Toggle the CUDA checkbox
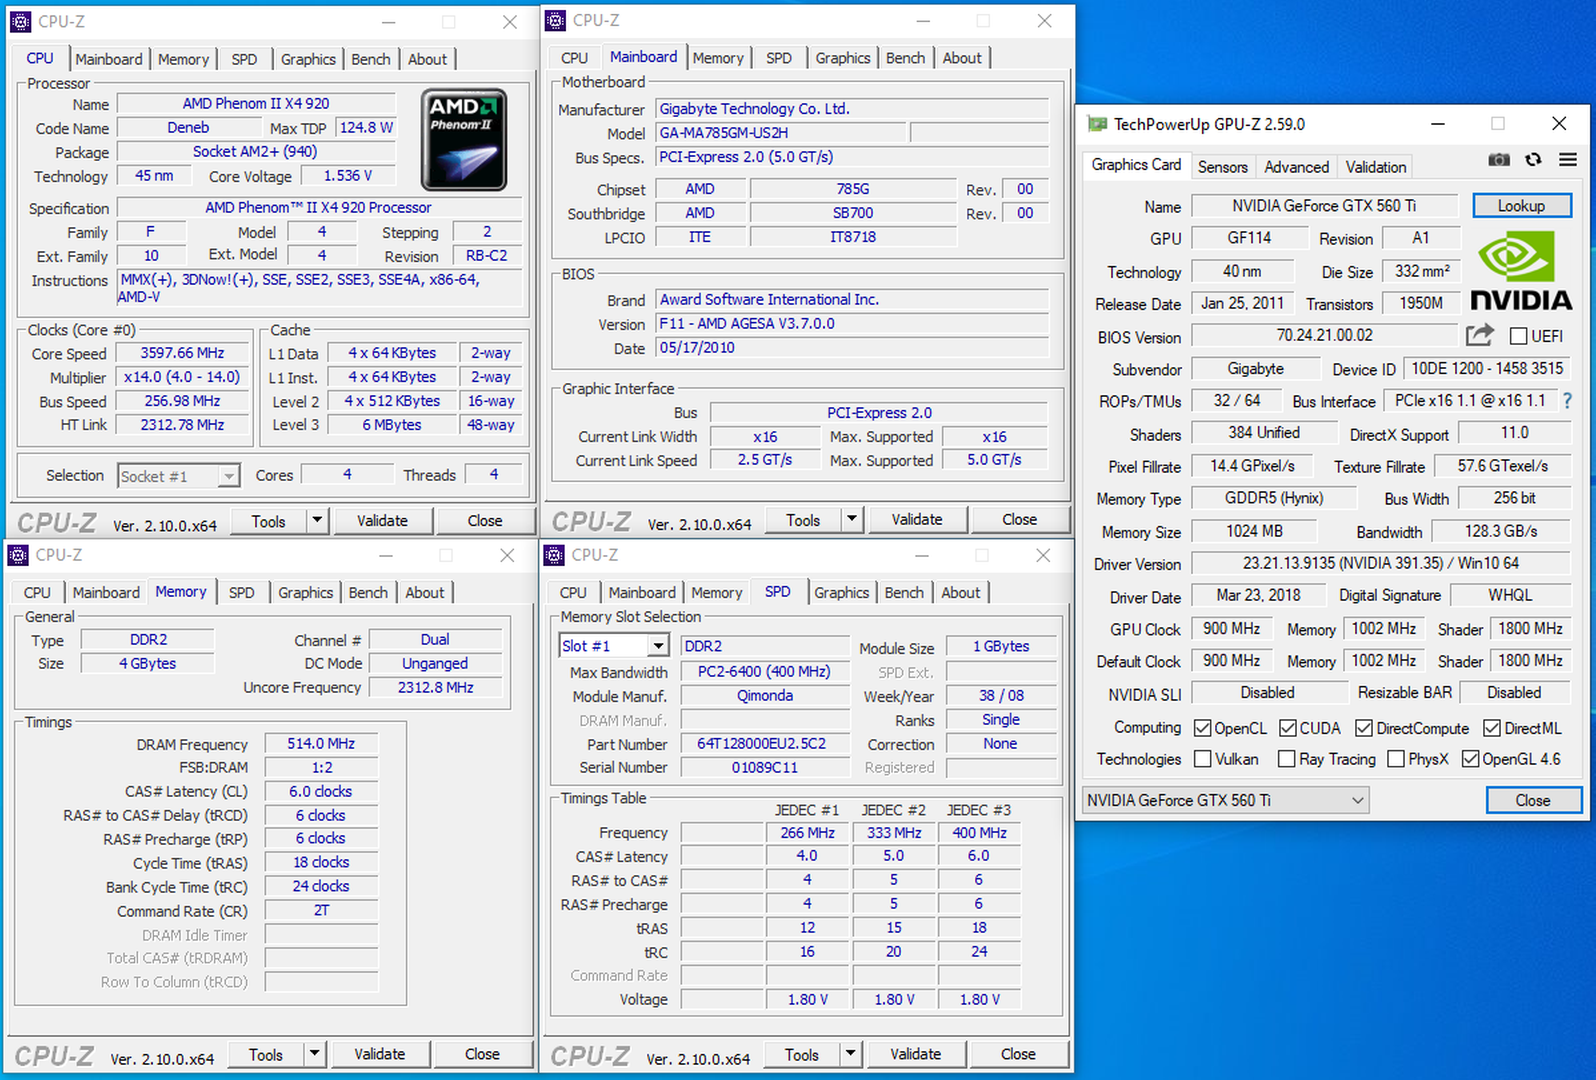The height and width of the screenshot is (1080, 1596). (x=1288, y=728)
